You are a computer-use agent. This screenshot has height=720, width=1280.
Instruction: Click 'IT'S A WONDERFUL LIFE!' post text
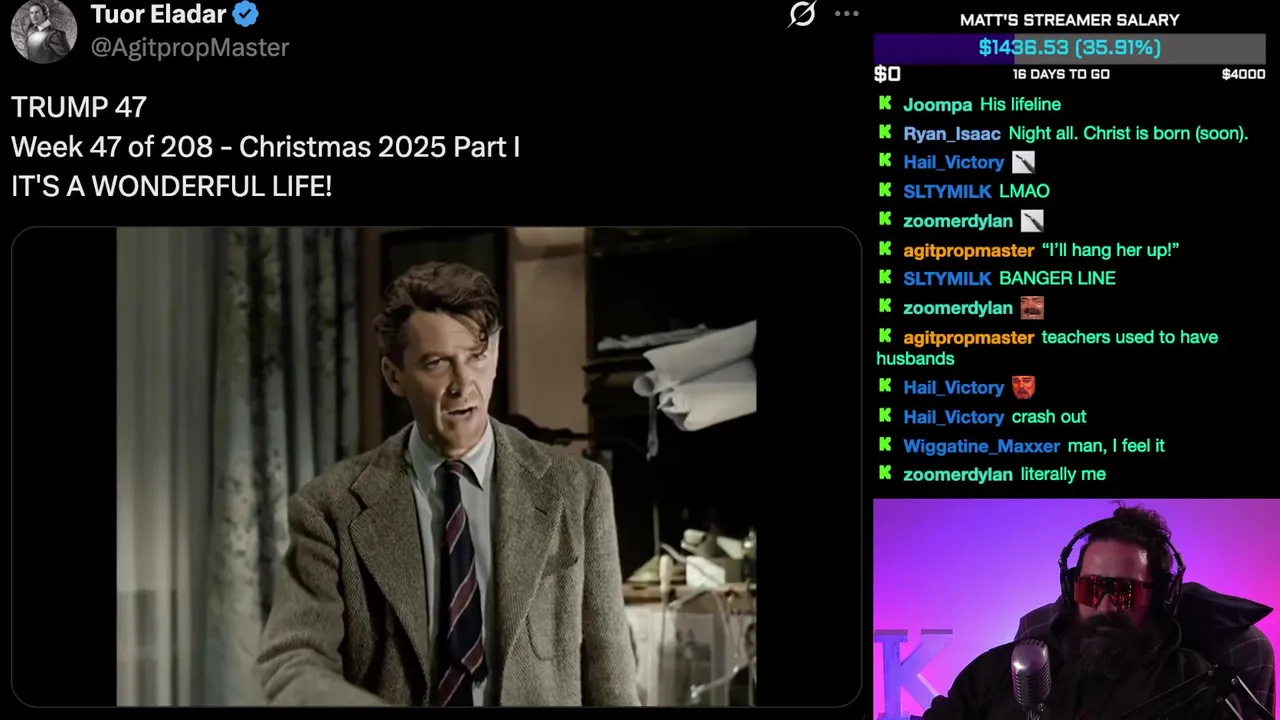[171, 186]
